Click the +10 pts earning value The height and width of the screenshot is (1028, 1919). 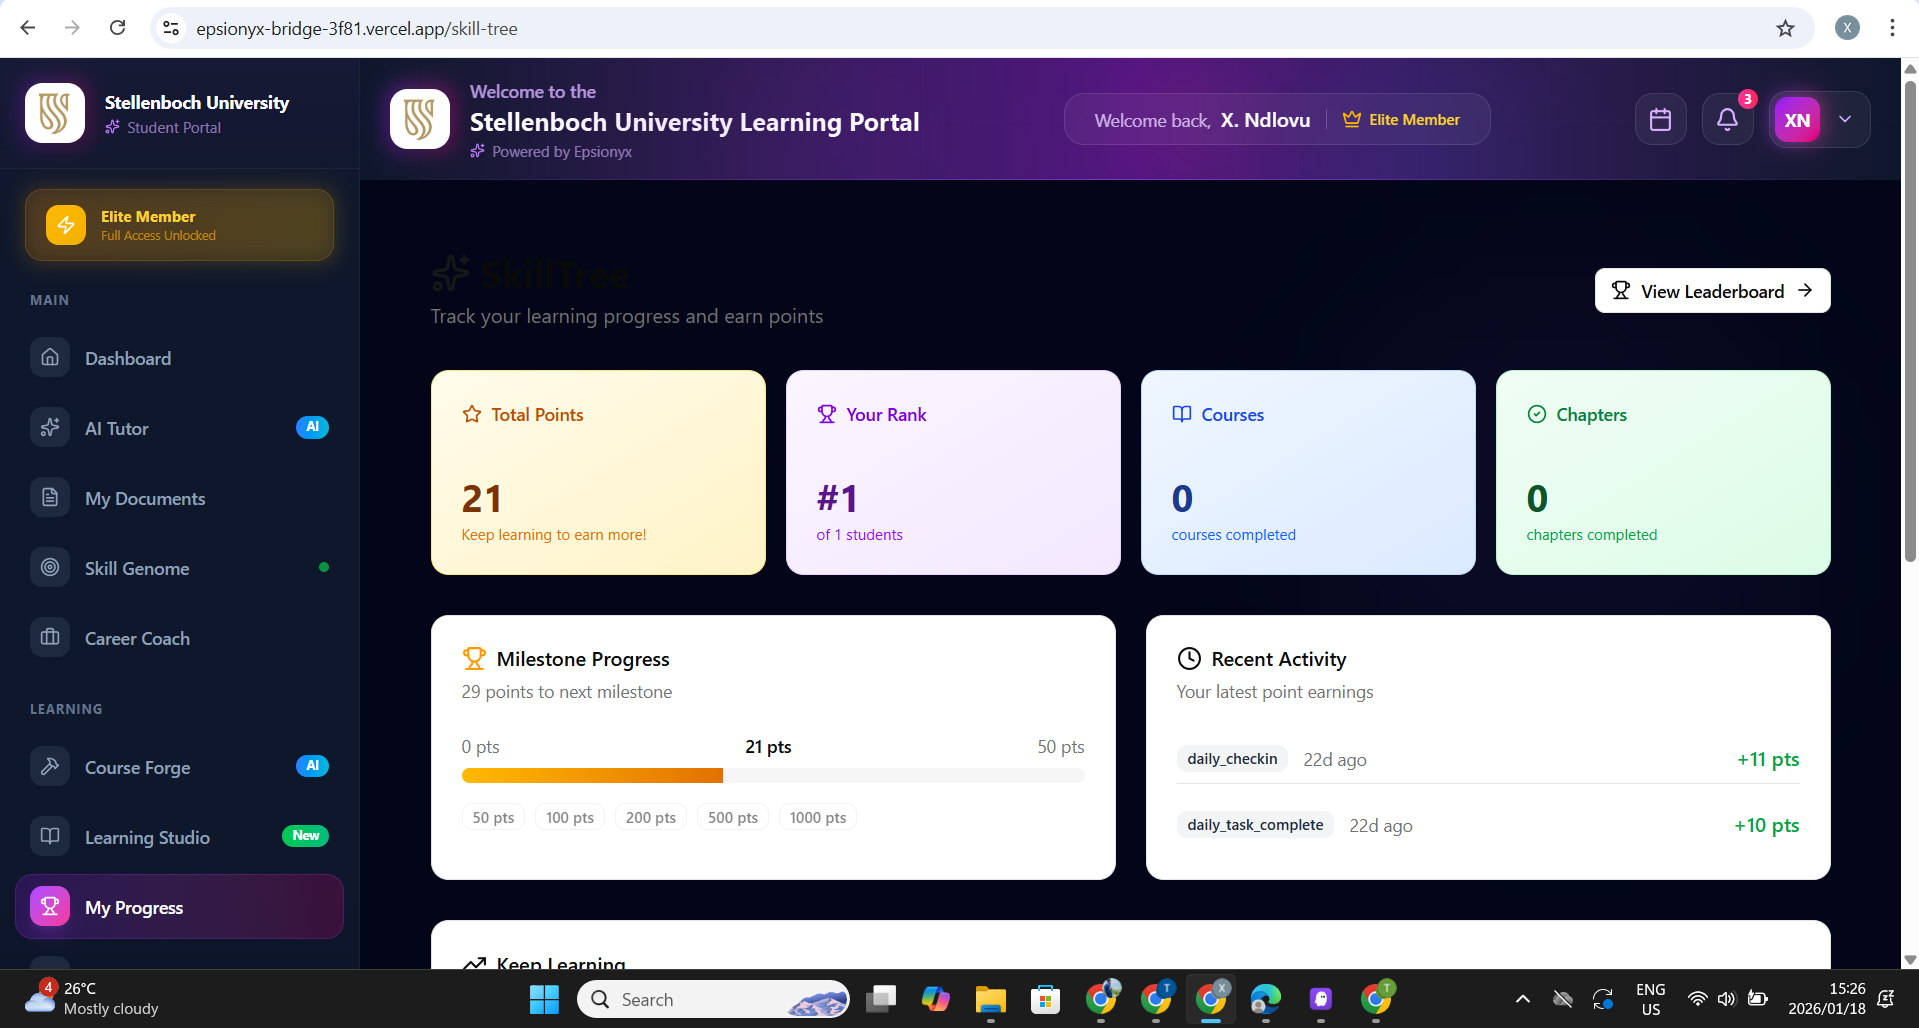click(1767, 825)
